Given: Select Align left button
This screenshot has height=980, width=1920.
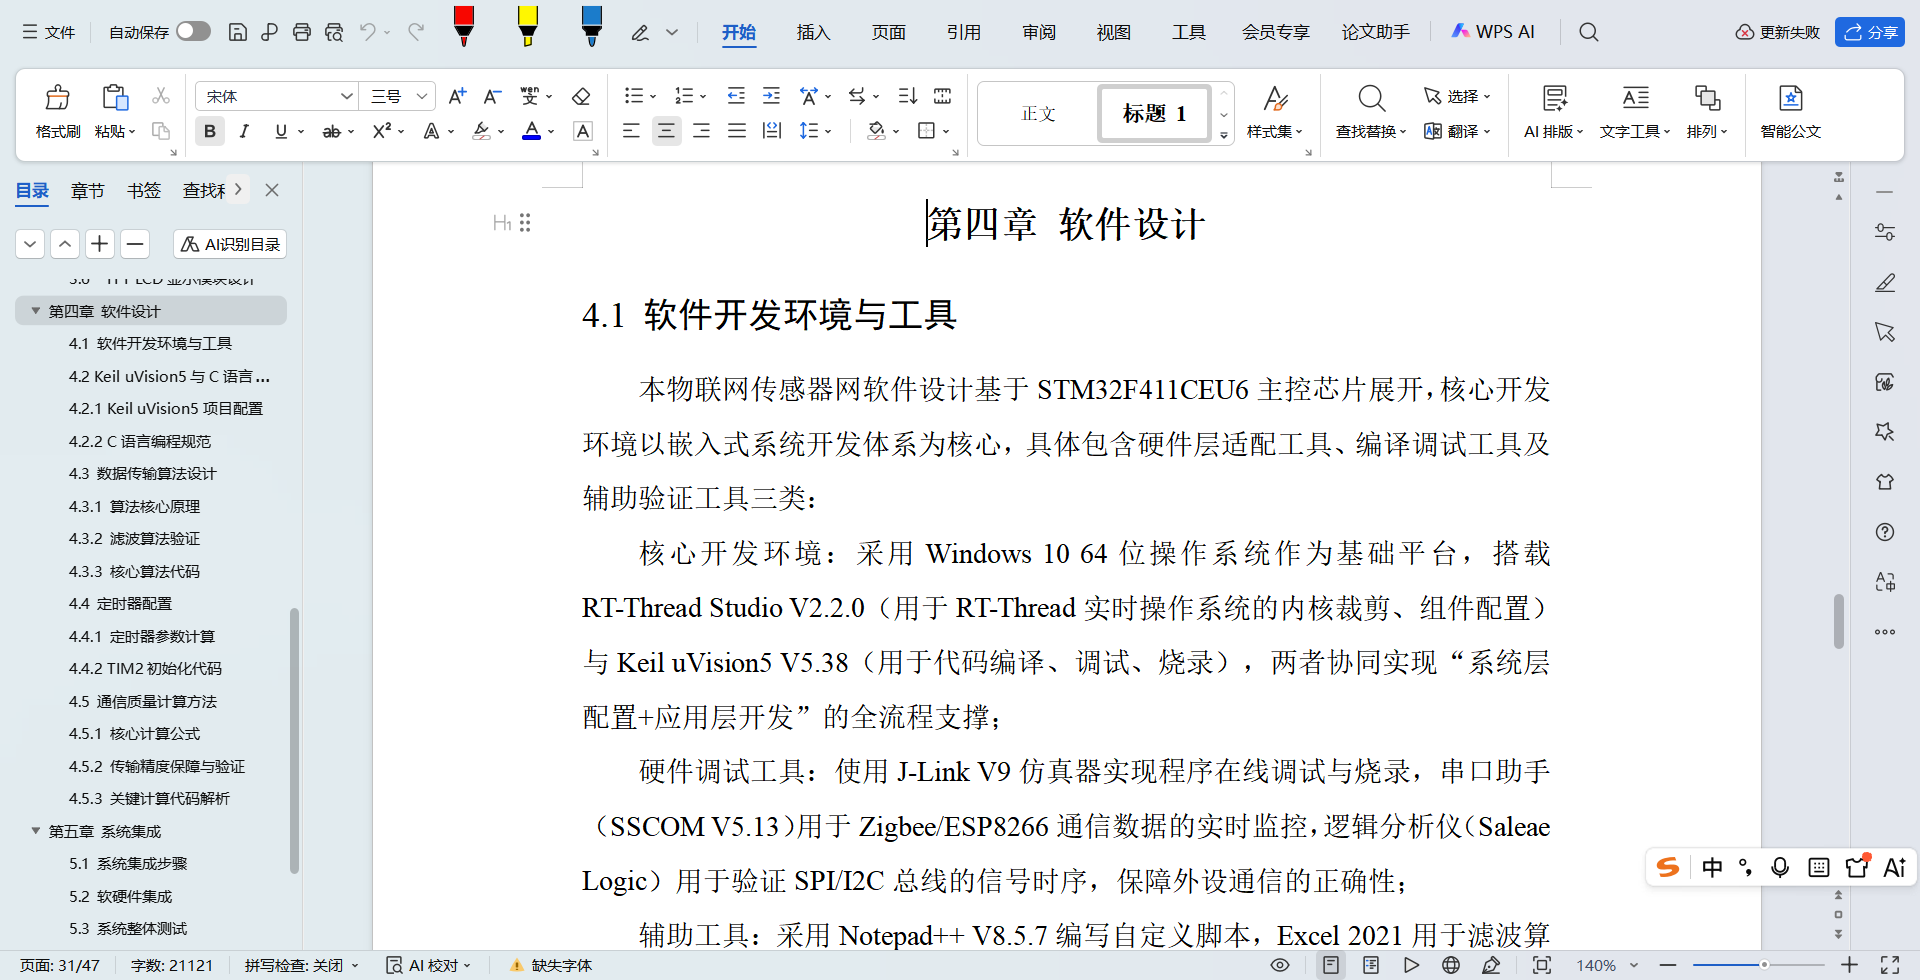Looking at the screenshot, I should (631, 131).
